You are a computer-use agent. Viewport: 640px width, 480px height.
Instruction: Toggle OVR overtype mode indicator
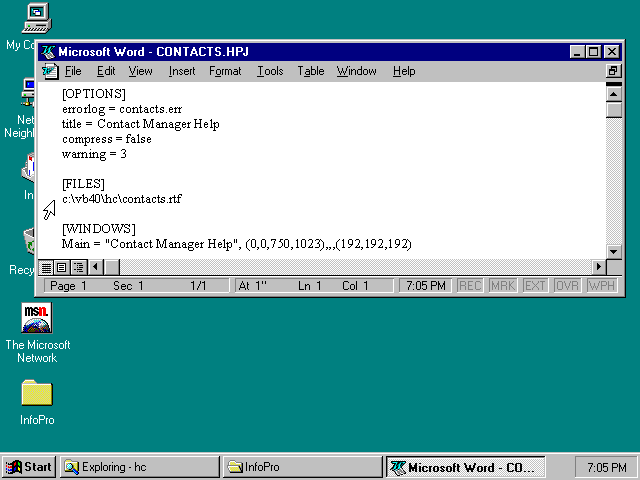click(x=567, y=286)
